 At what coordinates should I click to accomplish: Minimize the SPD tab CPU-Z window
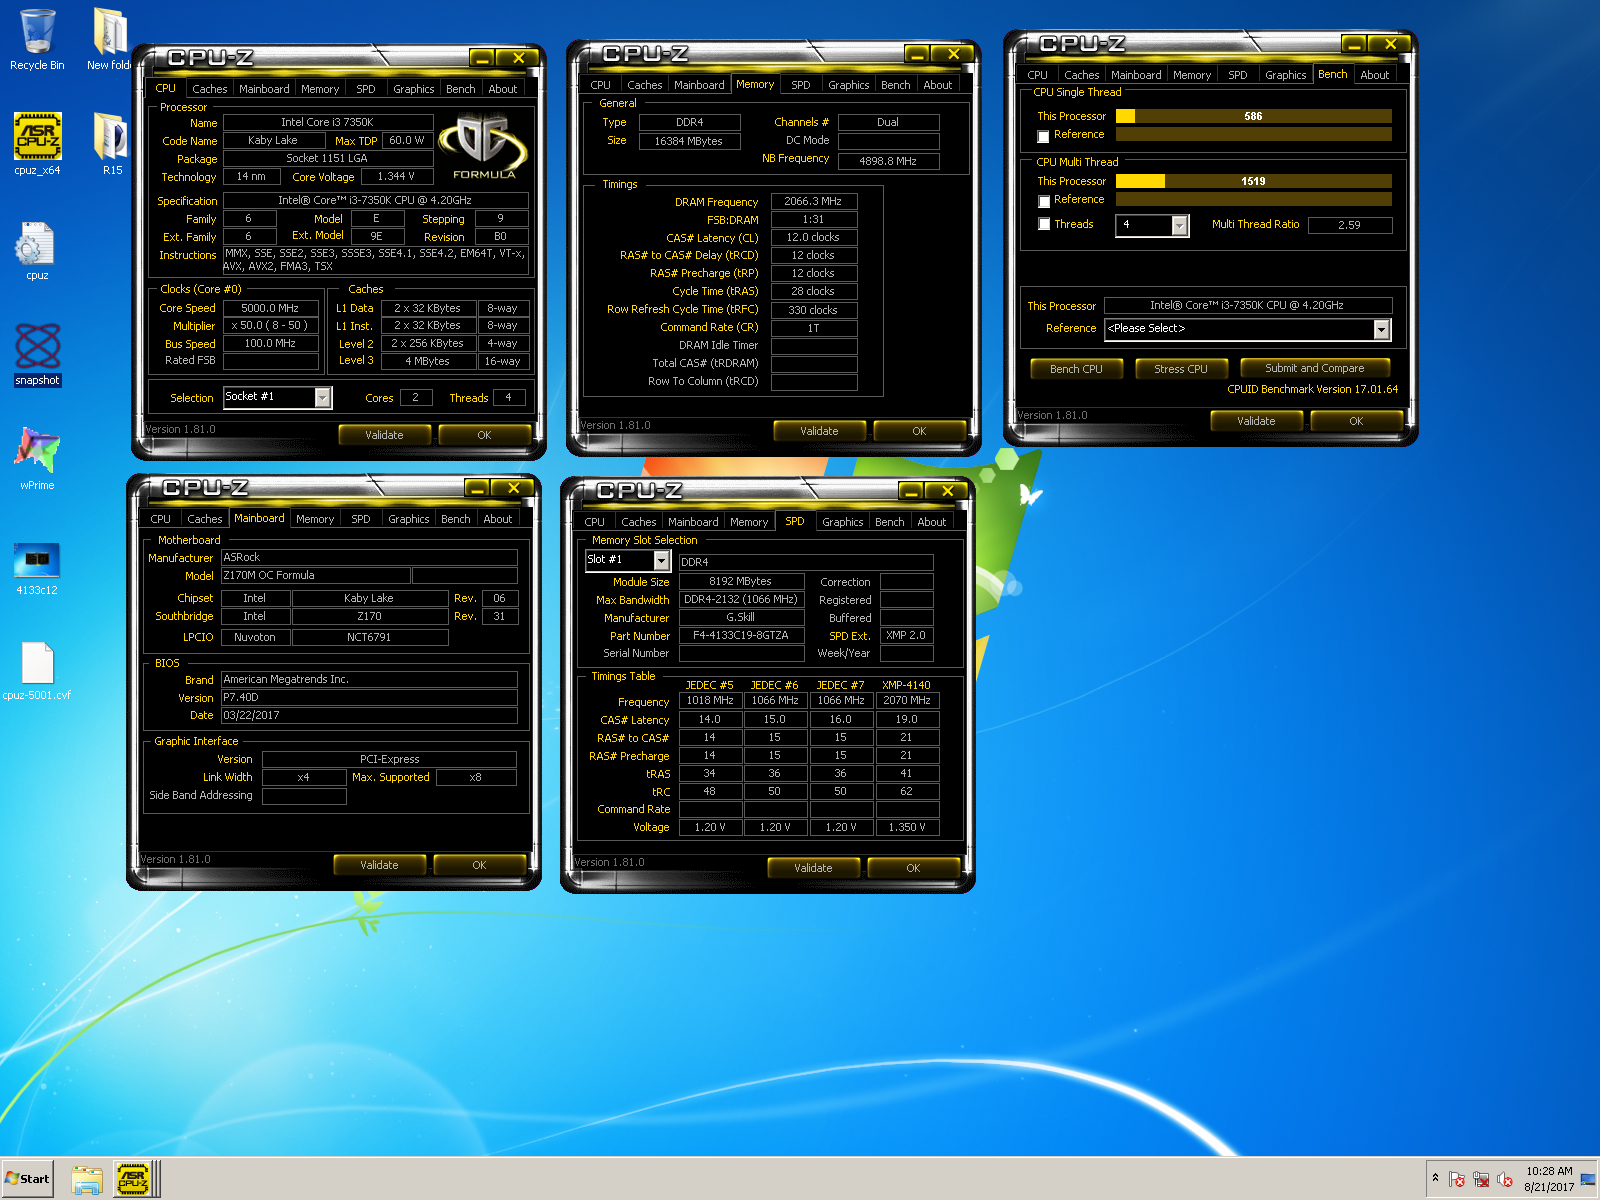pyautogui.click(x=911, y=491)
